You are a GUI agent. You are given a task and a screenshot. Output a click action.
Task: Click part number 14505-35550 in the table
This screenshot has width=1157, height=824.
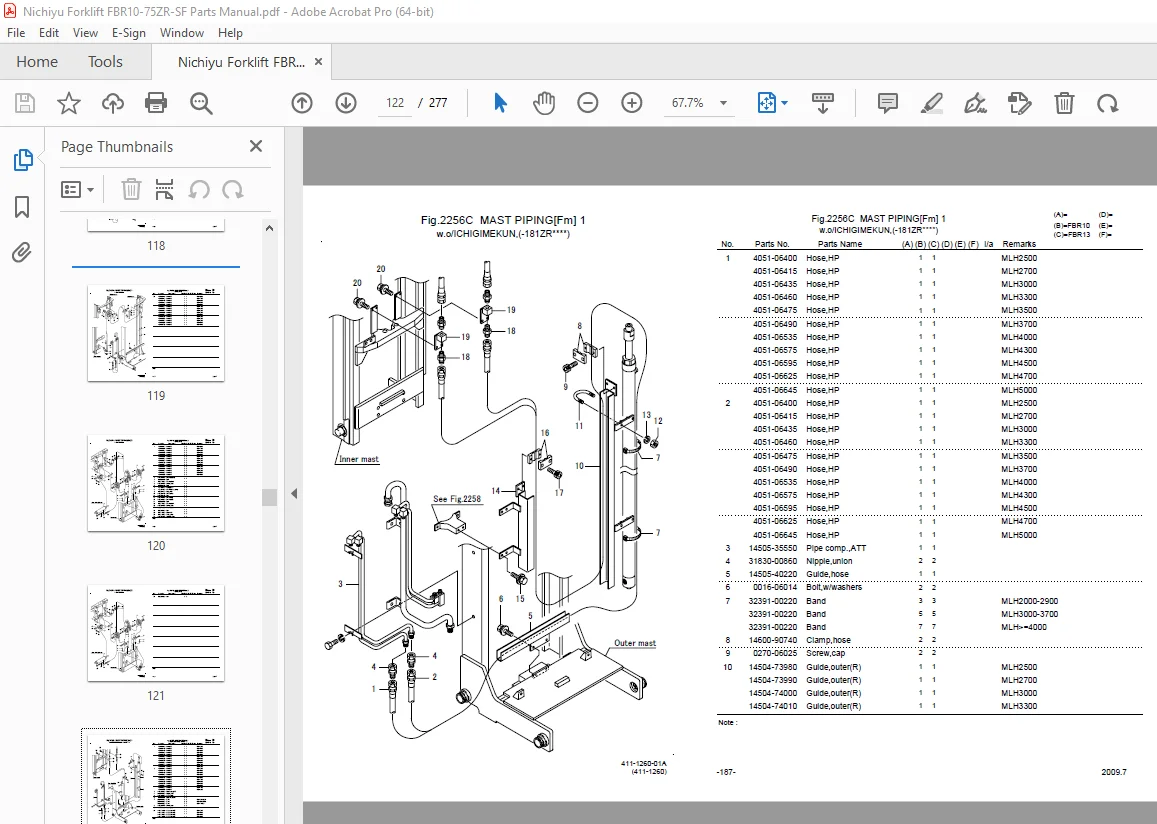pyautogui.click(x=773, y=548)
